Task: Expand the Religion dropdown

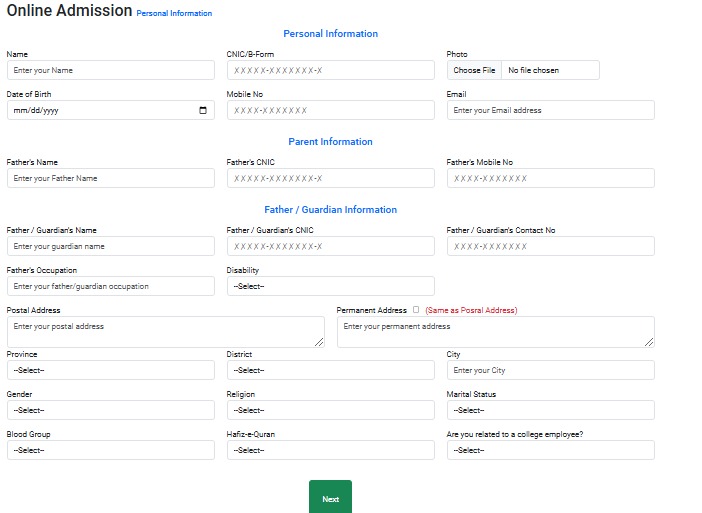Action: 330,410
